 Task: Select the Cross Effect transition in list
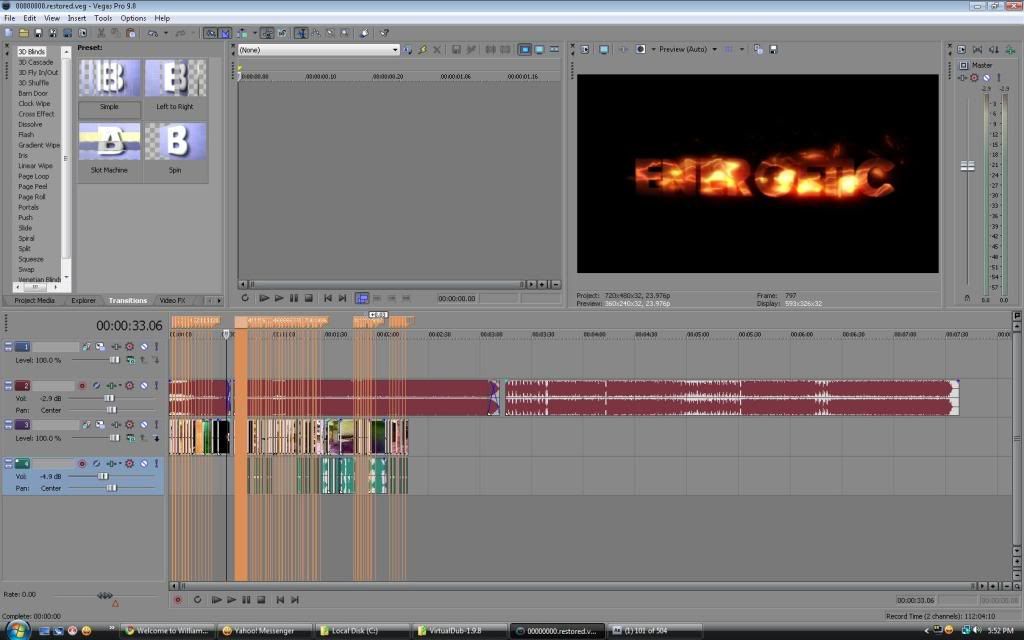[36, 114]
